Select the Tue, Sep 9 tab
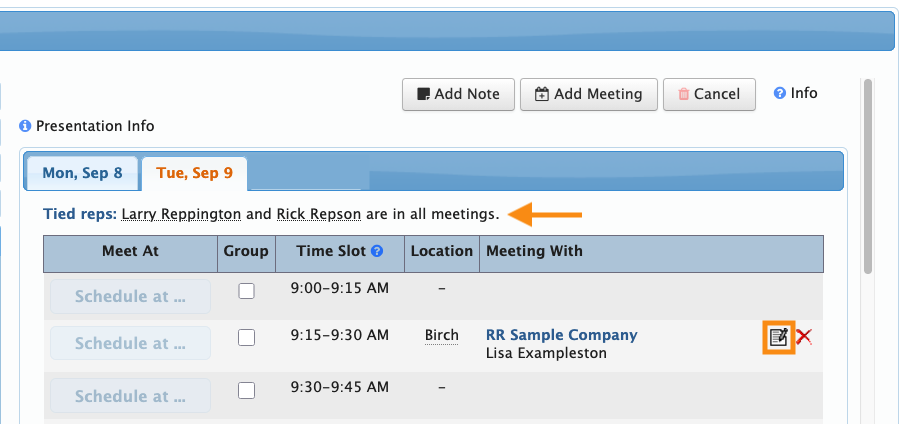Viewport: 906px width, 424px height. pyautogui.click(x=194, y=173)
